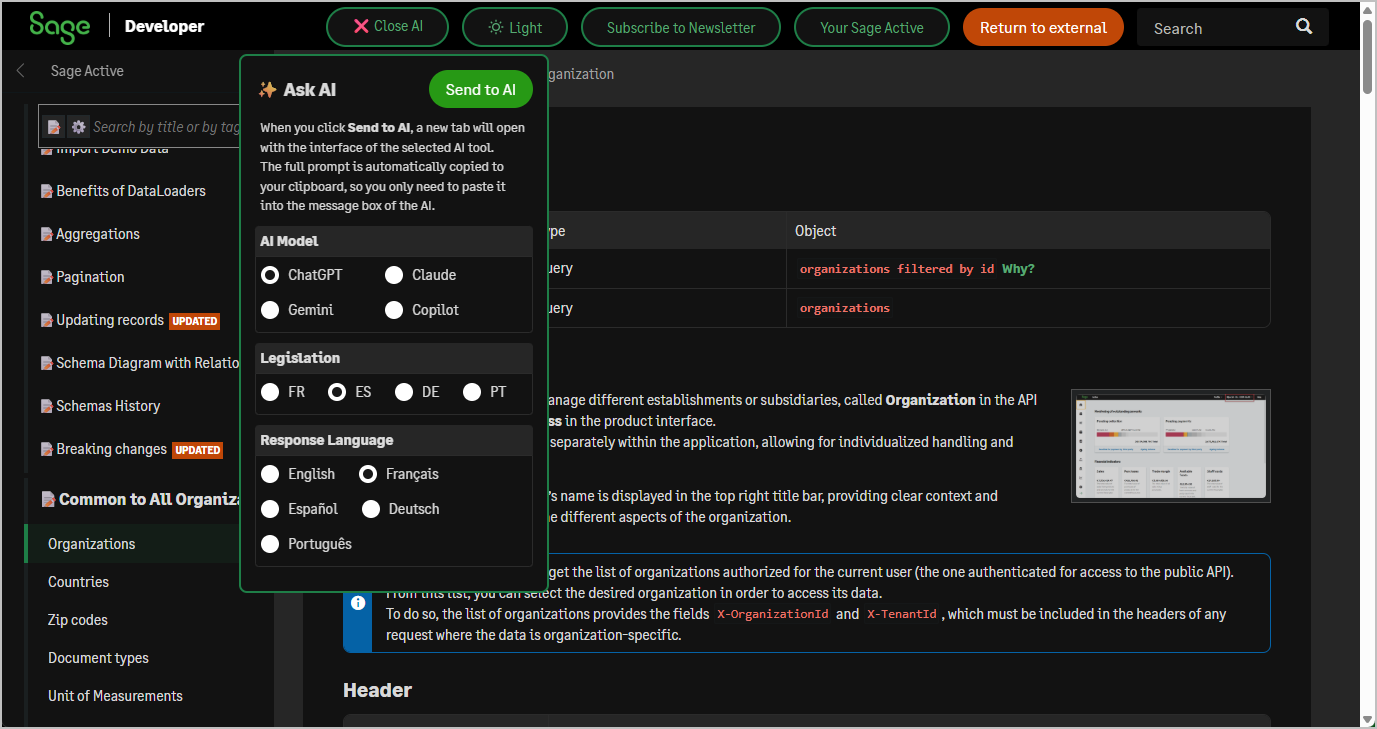Click the Send to AI button

481,89
